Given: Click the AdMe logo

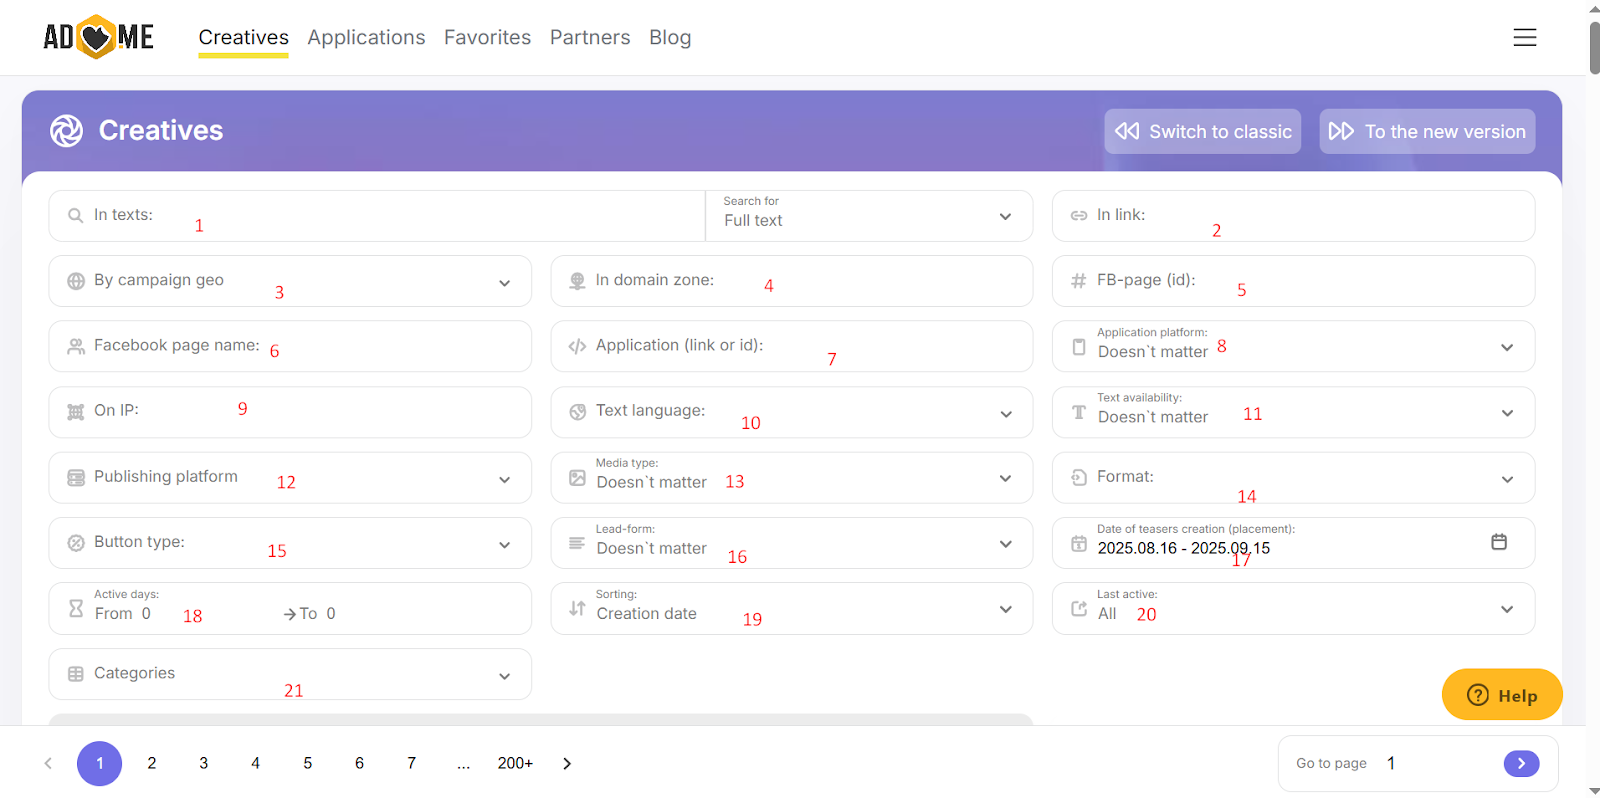Looking at the screenshot, I should [98, 37].
